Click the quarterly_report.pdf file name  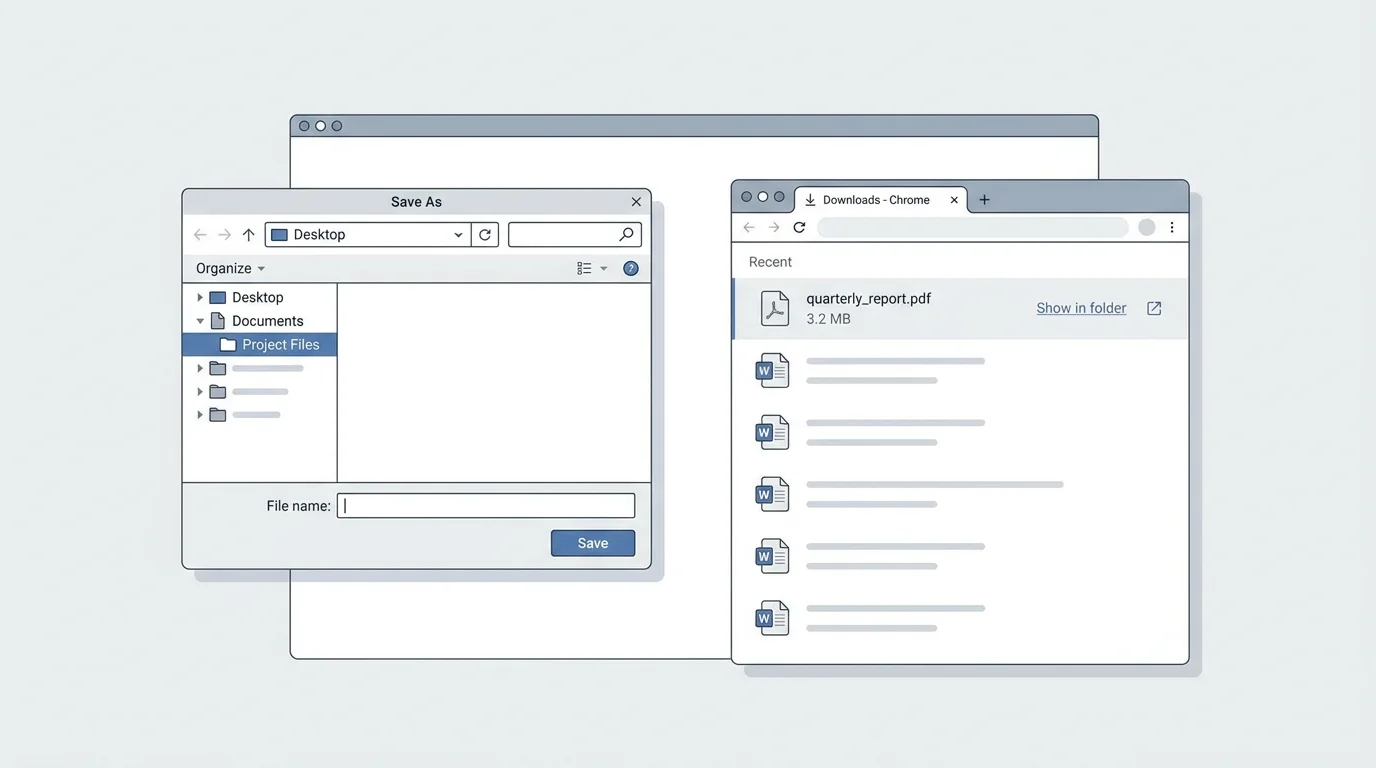tap(868, 298)
